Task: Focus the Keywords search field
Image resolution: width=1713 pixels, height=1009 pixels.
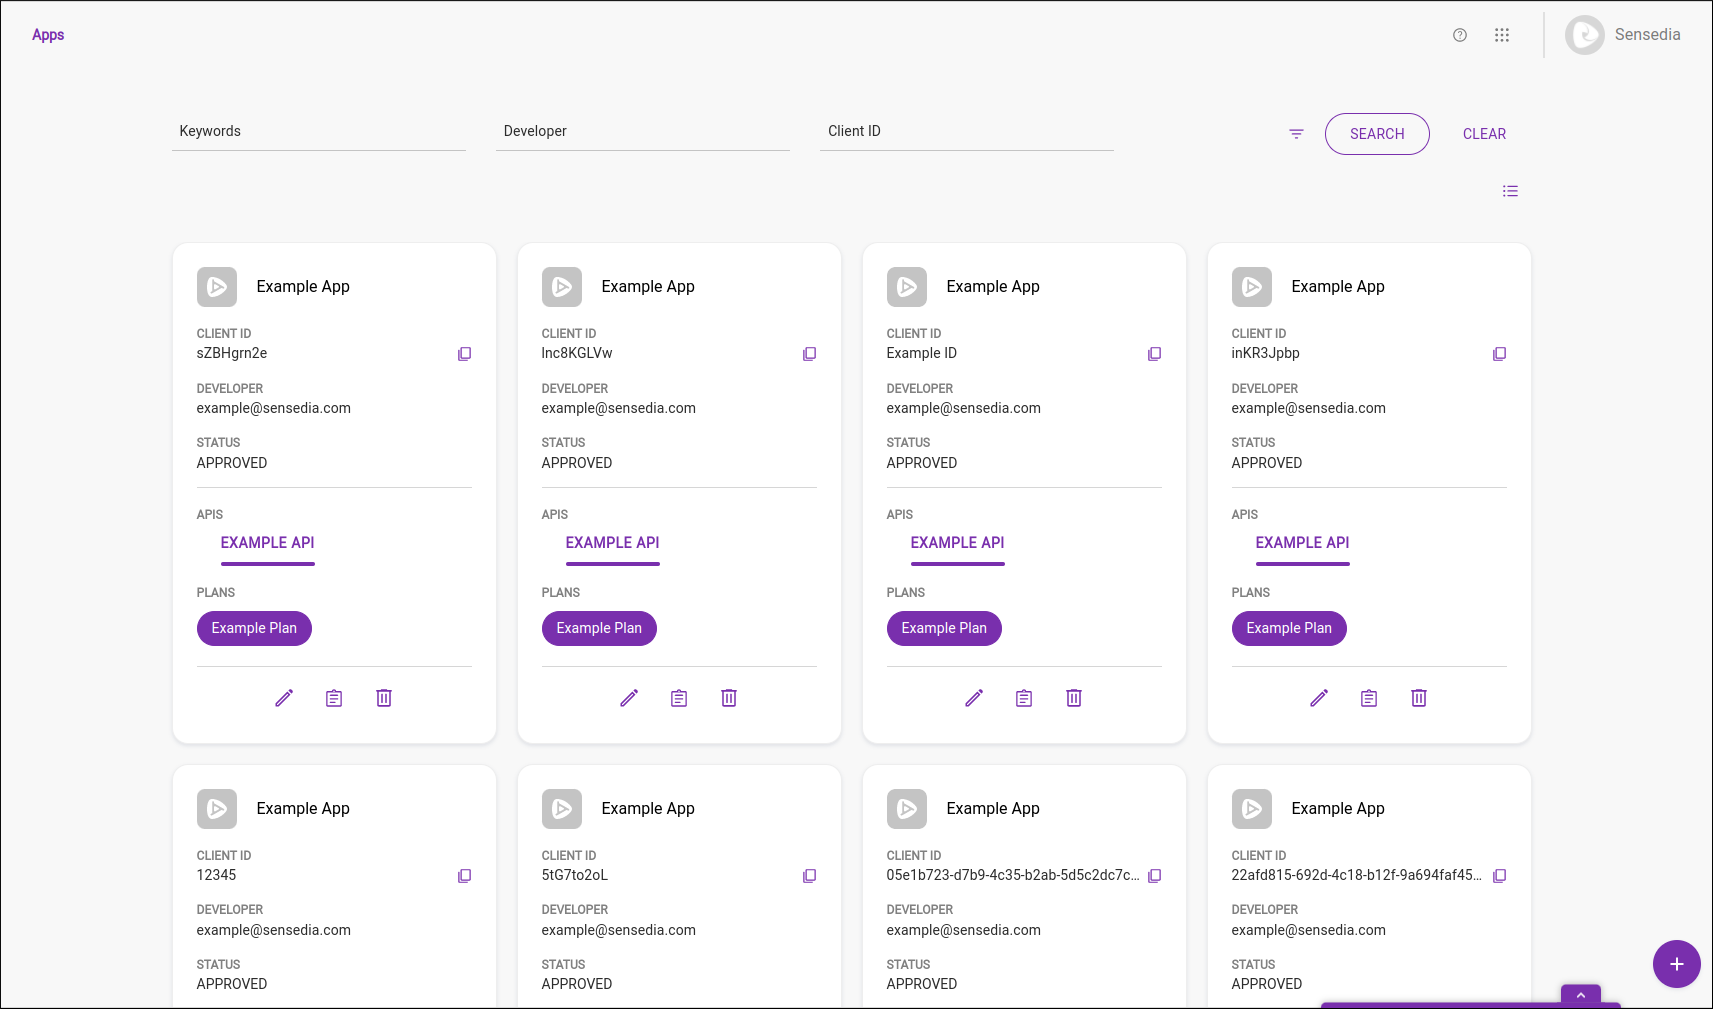Action: click(x=318, y=132)
